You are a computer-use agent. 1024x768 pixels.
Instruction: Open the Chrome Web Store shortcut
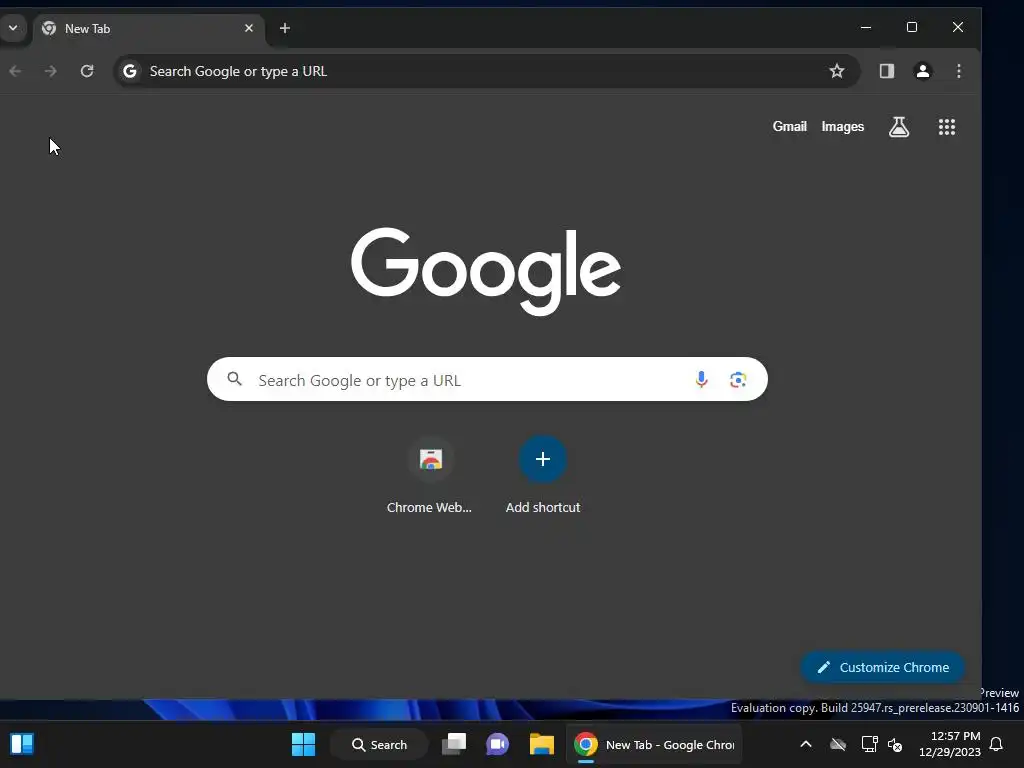coord(429,475)
